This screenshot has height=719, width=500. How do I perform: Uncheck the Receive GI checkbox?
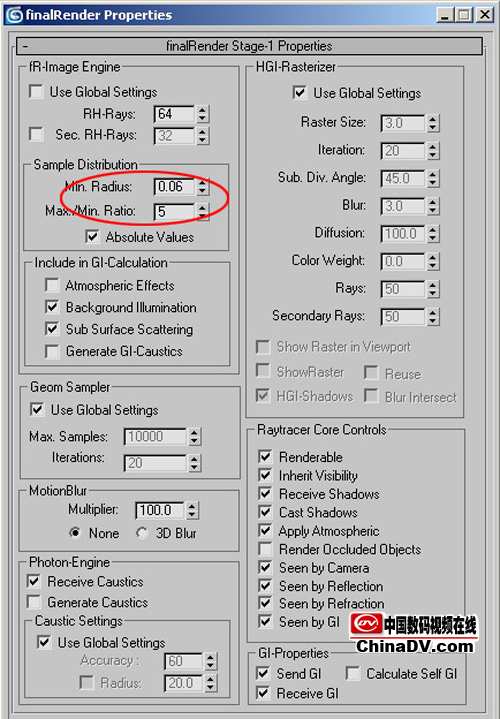click(262, 693)
